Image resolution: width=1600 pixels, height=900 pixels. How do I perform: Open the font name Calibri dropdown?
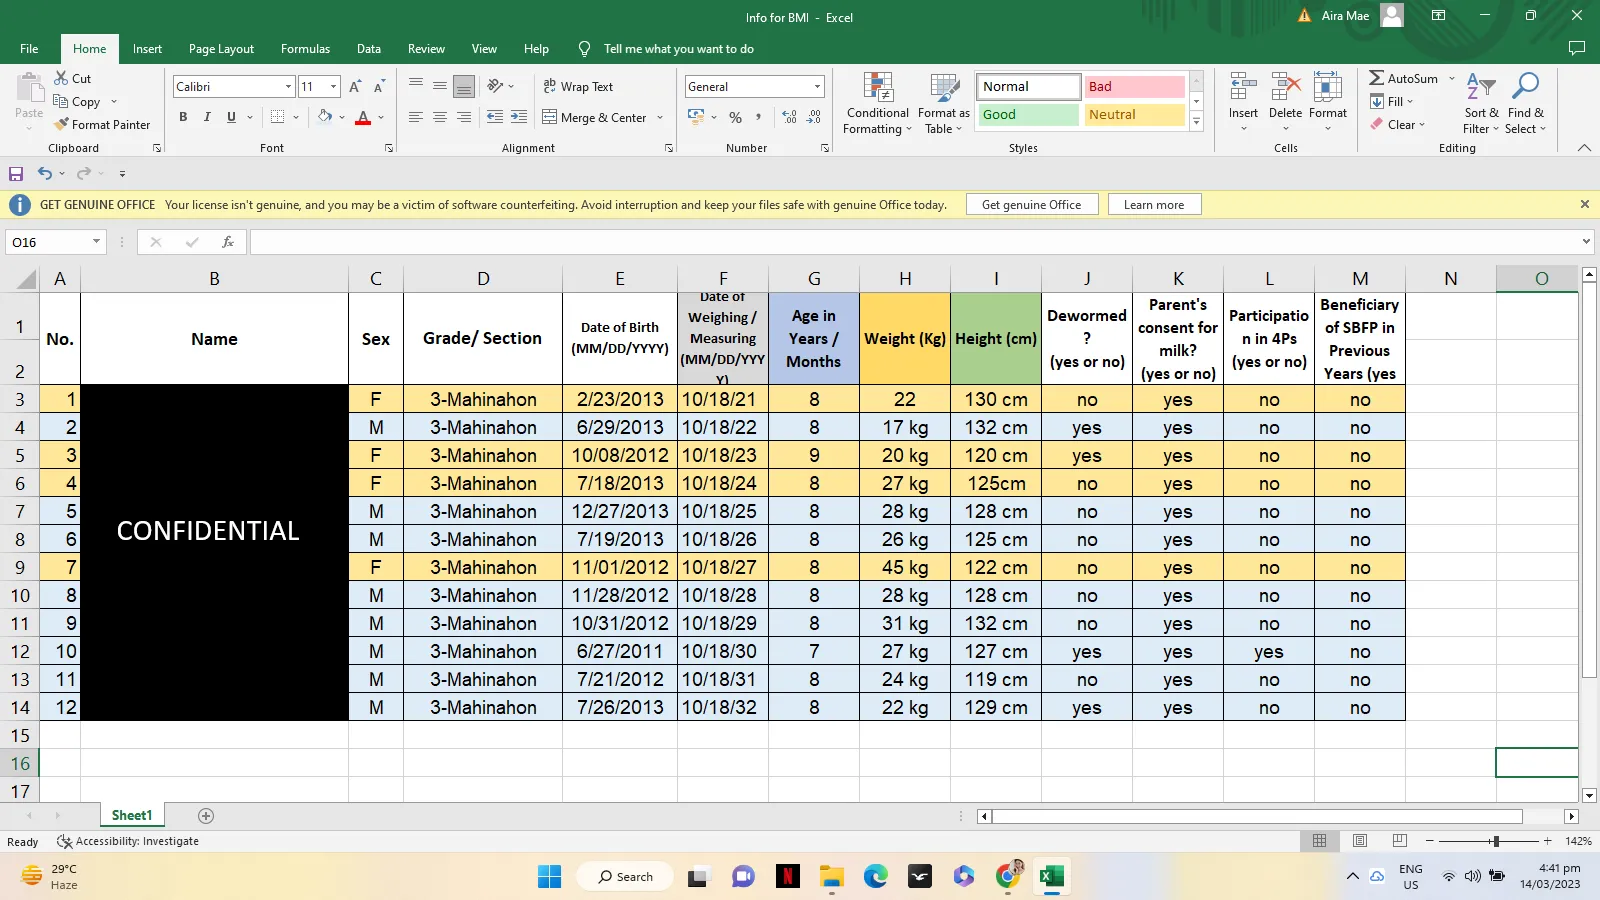(x=288, y=87)
